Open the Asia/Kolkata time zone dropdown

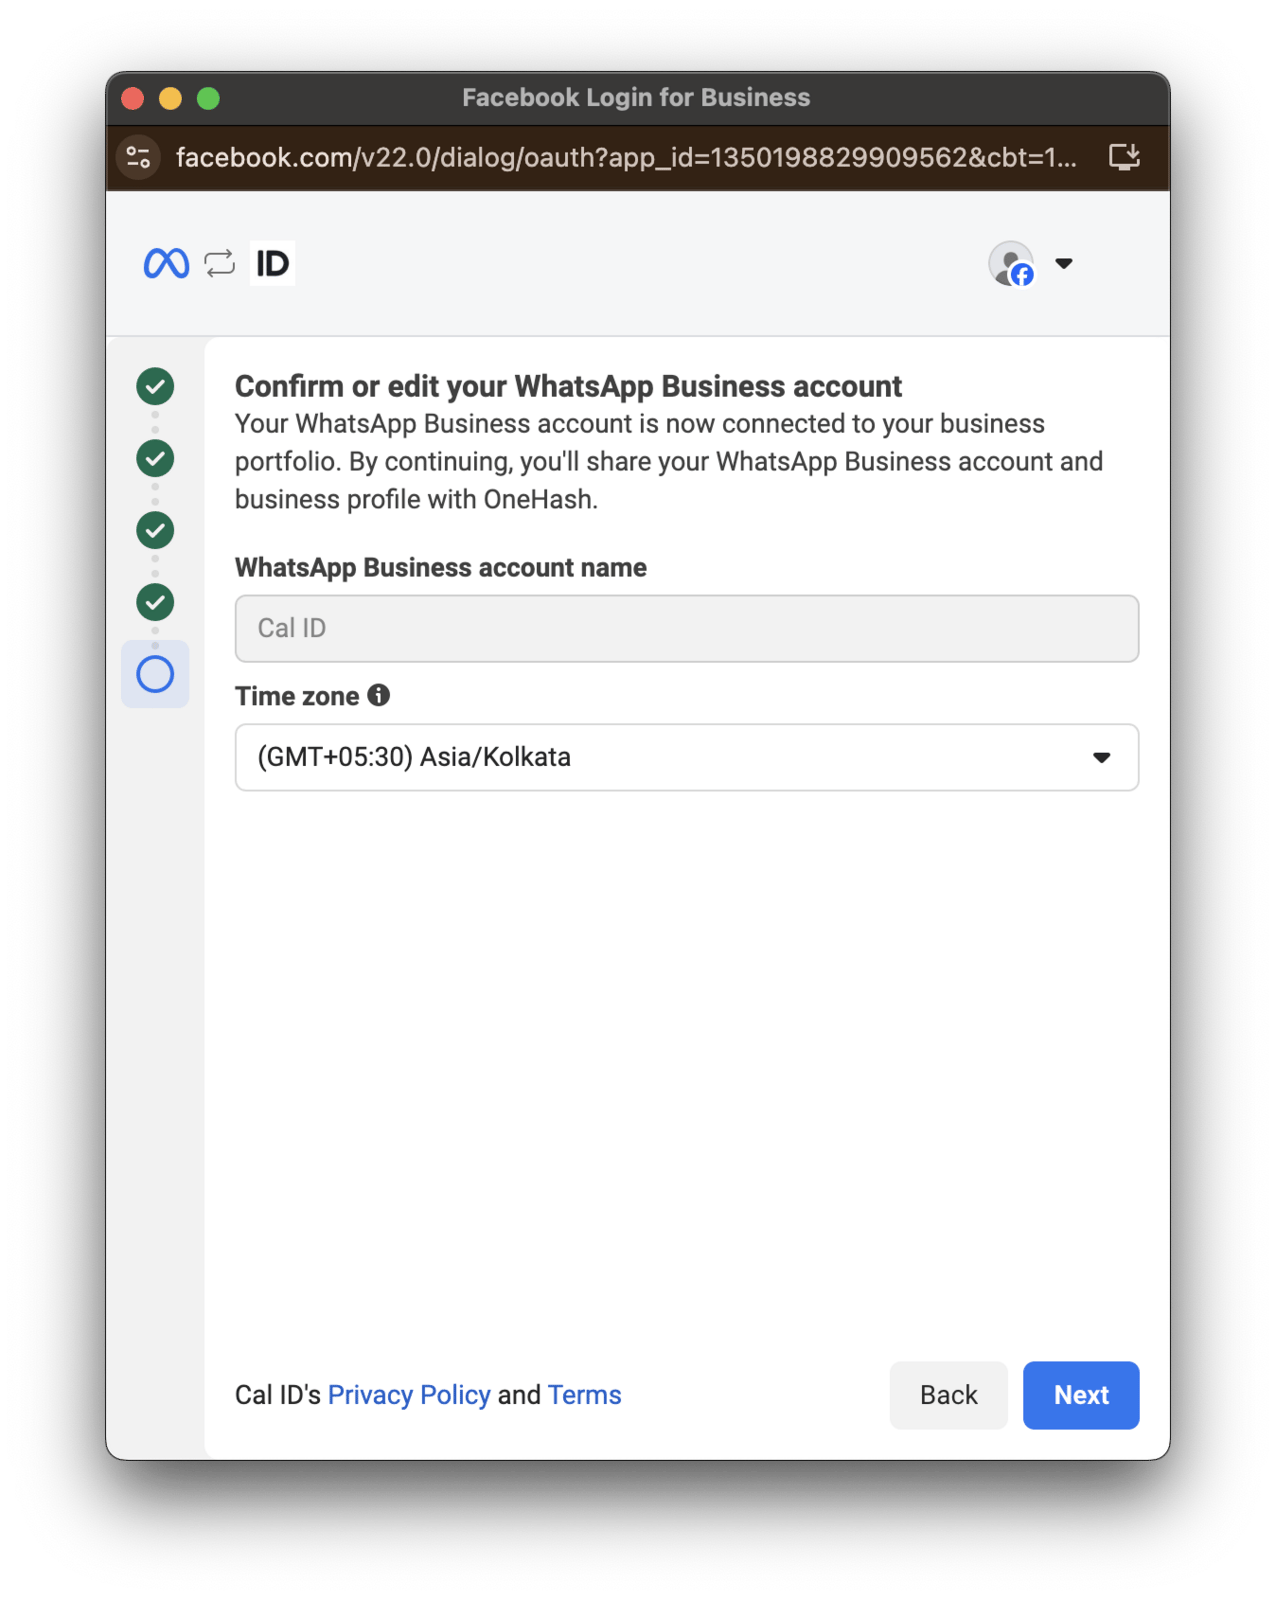tap(687, 757)
